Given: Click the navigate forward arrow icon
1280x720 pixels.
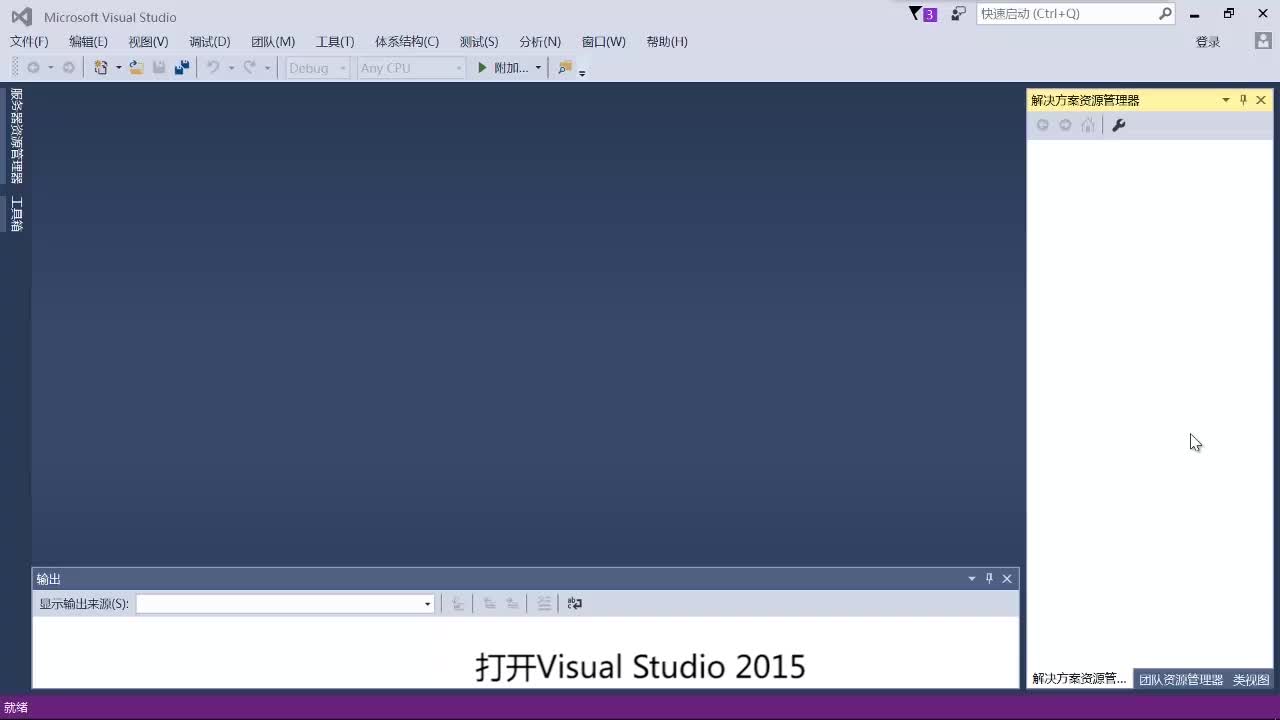Looking at the screenshot, I should pyautogui.click(x=68, y=68).
